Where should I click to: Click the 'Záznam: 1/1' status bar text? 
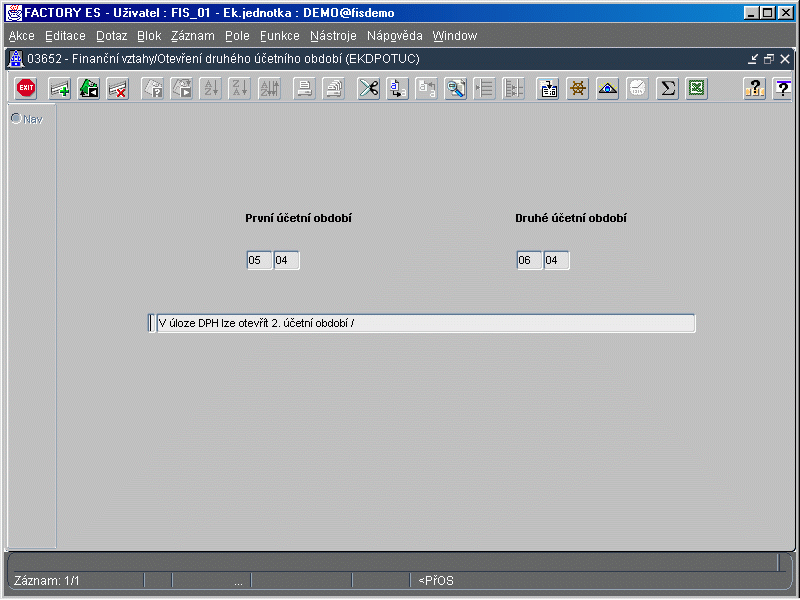point(46,581)
